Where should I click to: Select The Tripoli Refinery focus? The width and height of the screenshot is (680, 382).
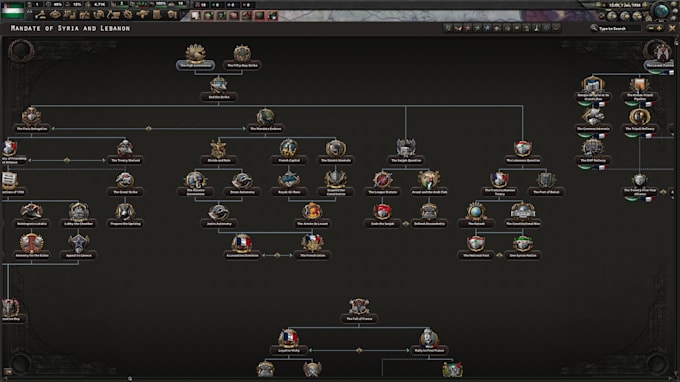click(x=640, y=120)
